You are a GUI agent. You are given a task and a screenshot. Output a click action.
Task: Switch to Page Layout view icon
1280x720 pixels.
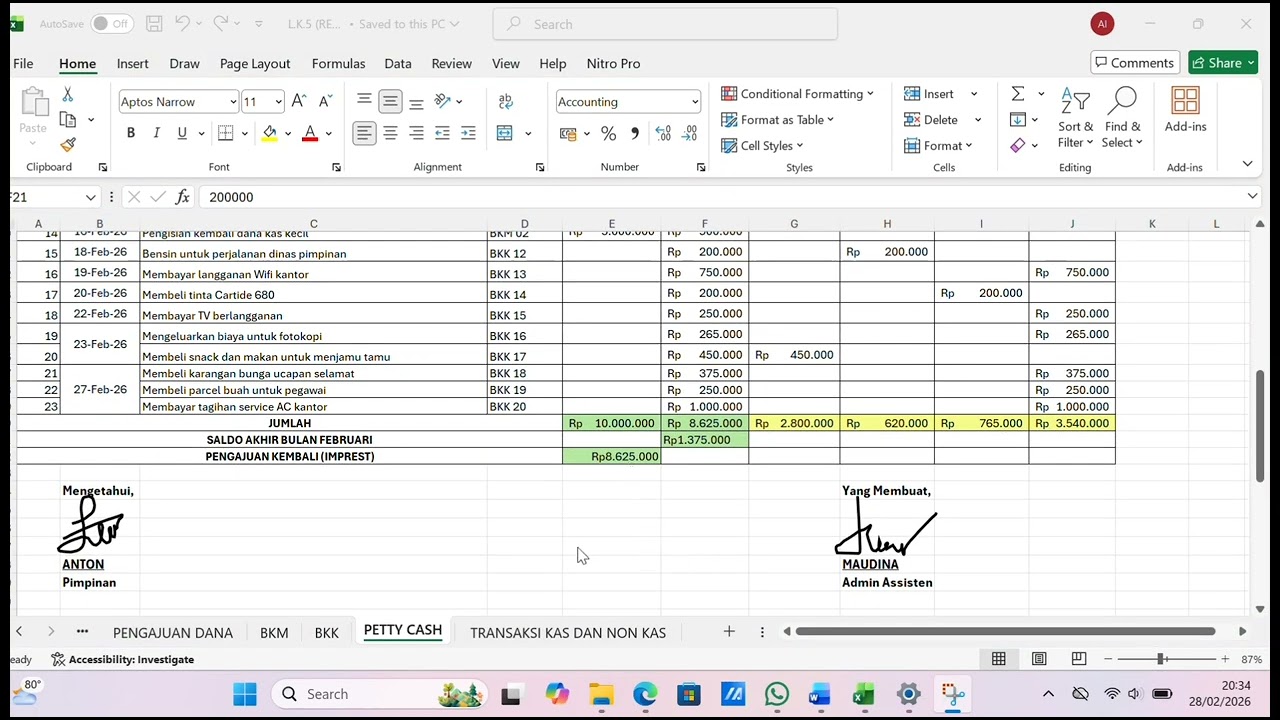pyautogui.click(x=1039, y=659)
